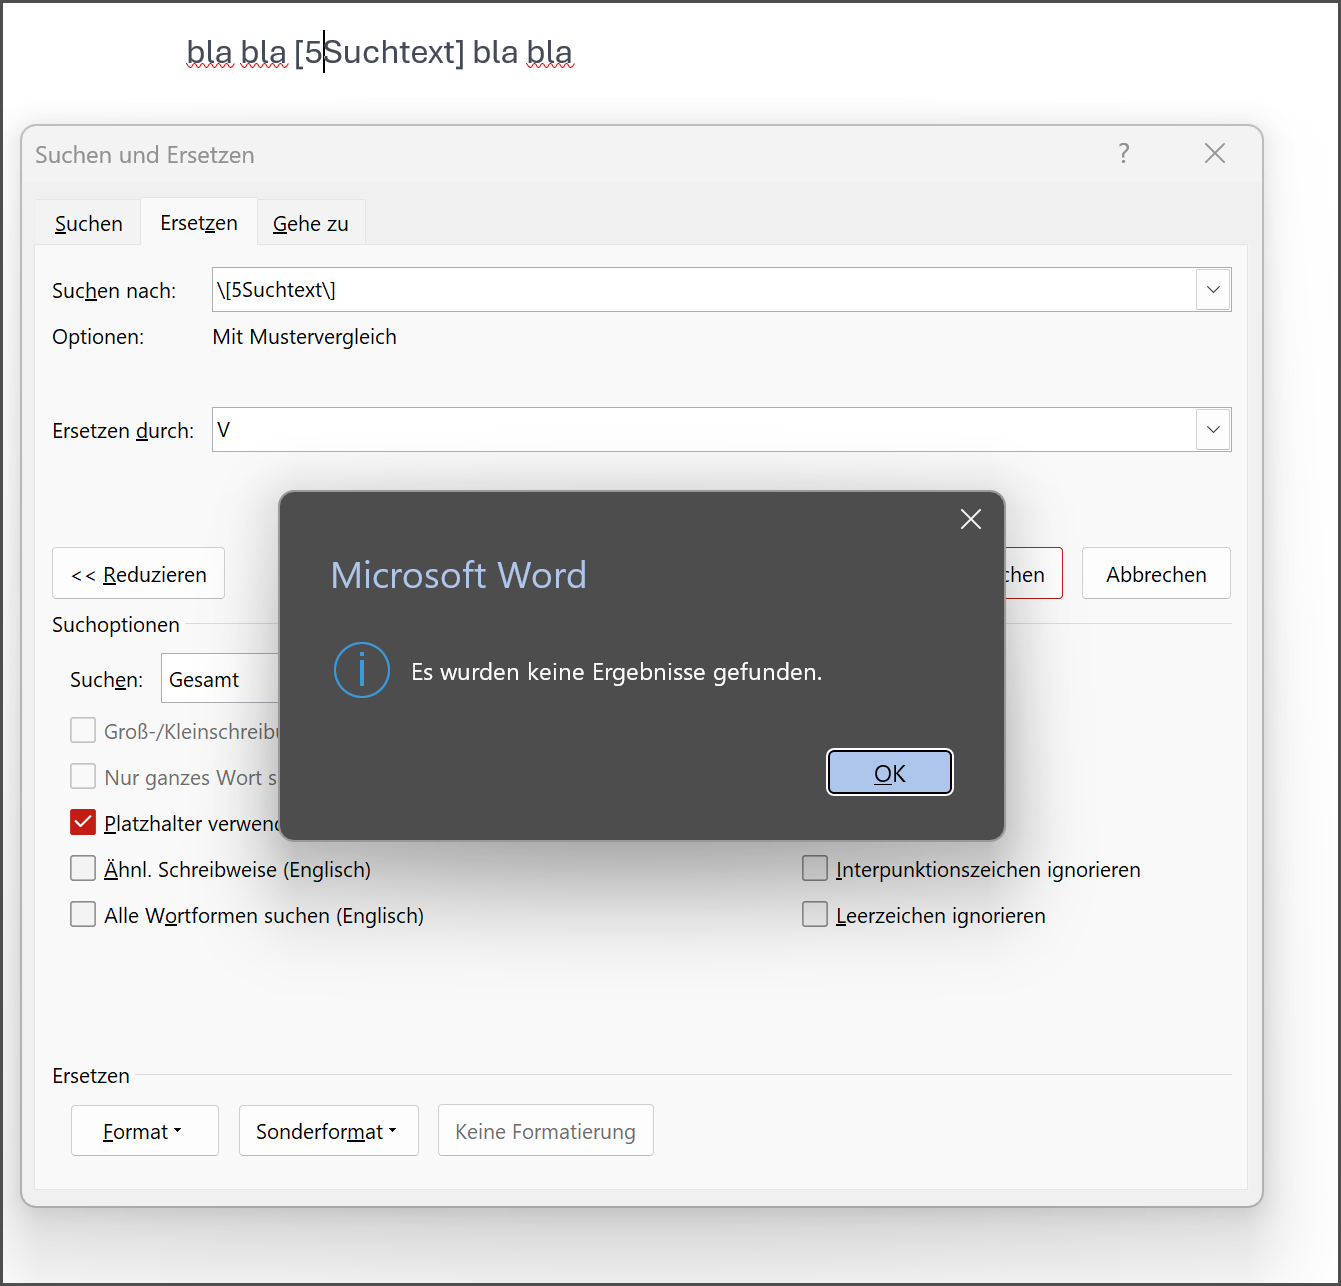Uncheck Platzhalter verwenden checkbox

[83, 823]
